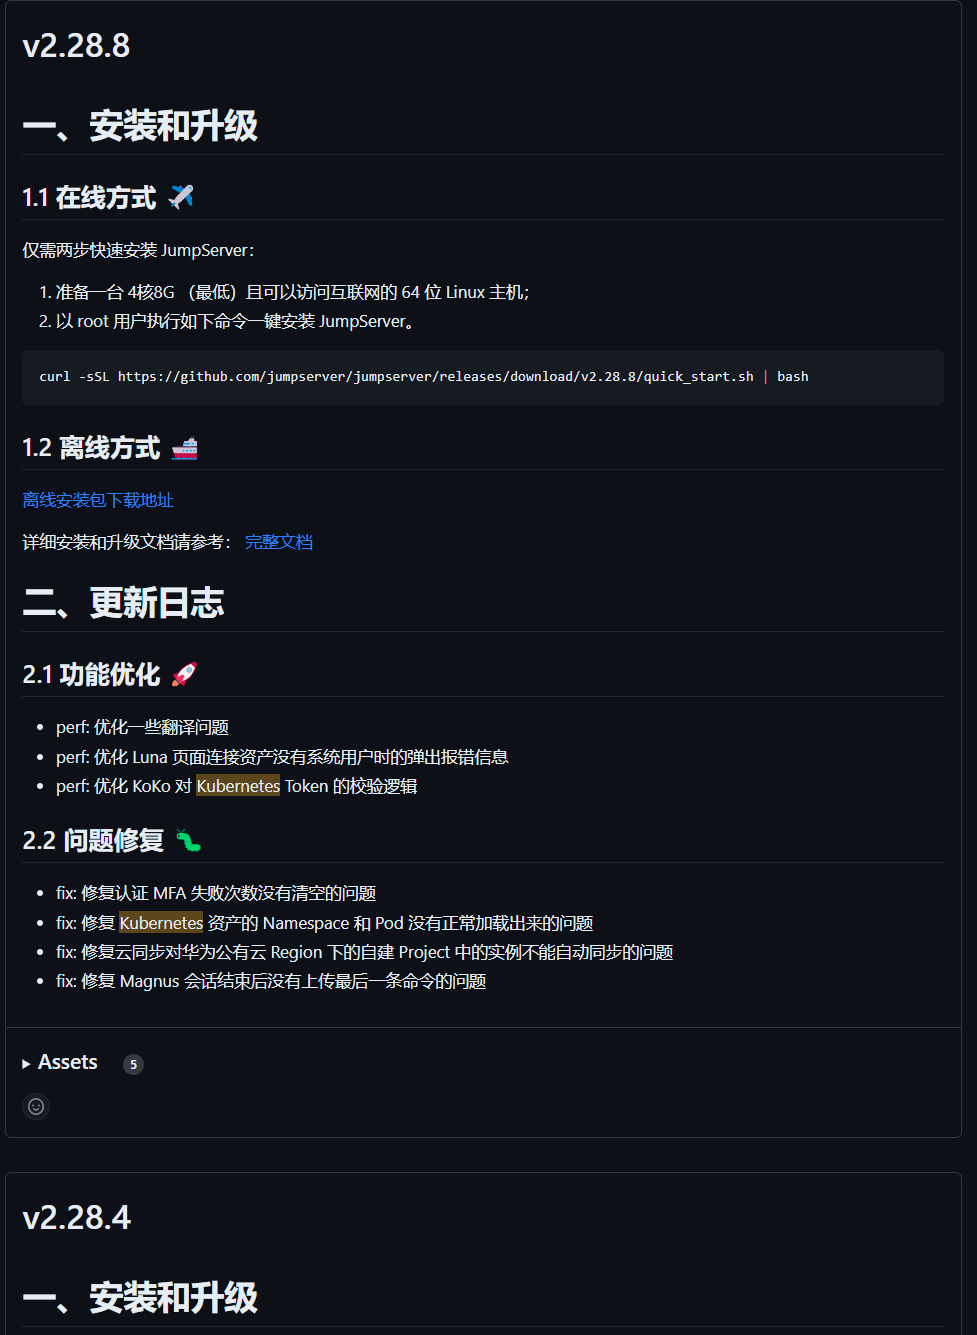The height and width of the screenshot is (1335, 977).
Task: Expand the Assets disclosure triangle
Action: pos(26,1064)
